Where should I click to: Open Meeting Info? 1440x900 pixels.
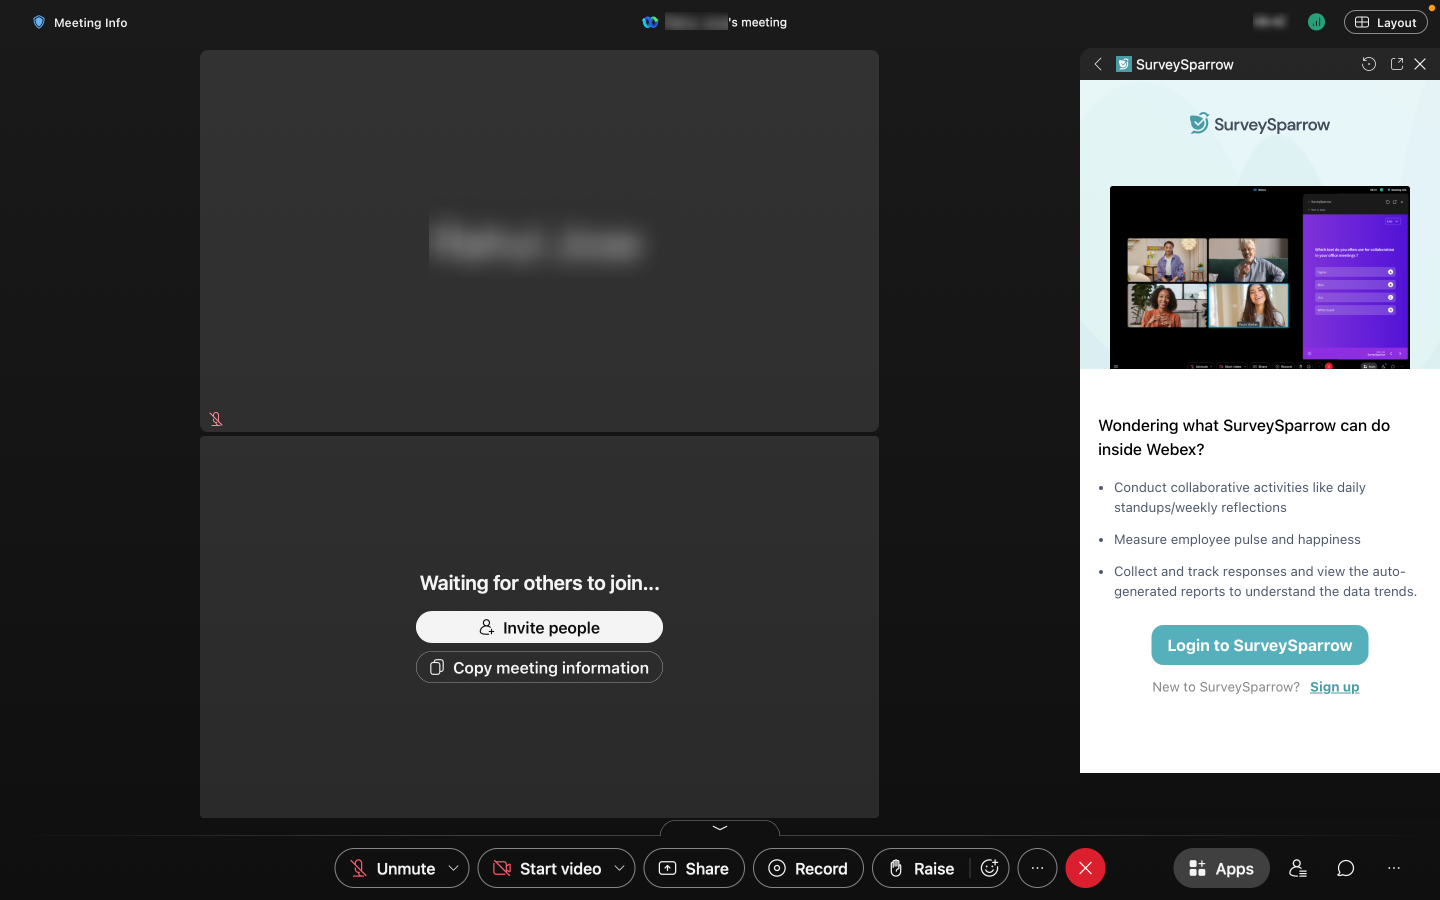(x=80, y=22)
